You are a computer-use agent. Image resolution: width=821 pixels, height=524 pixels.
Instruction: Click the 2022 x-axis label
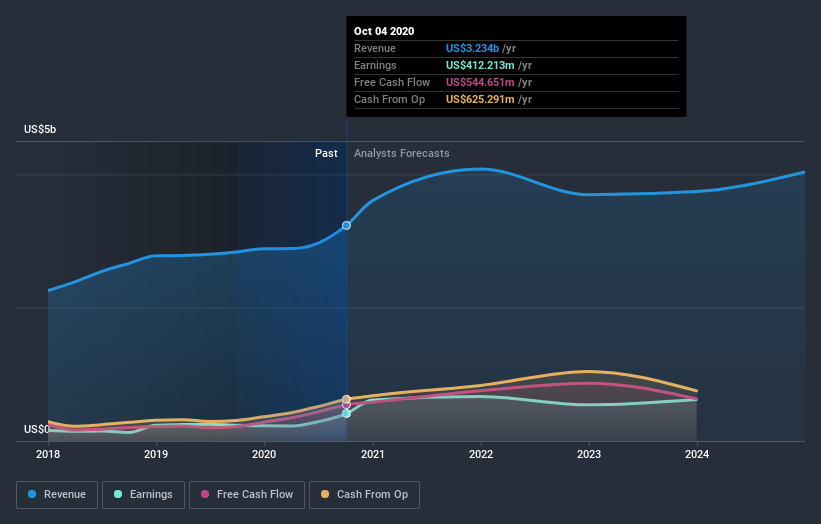(481, 454)
